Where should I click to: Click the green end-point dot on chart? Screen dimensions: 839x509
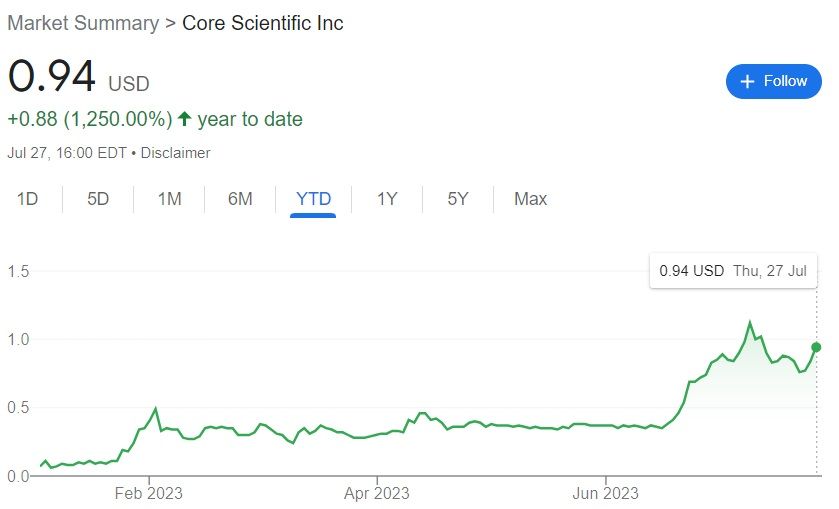click(816, 347)
